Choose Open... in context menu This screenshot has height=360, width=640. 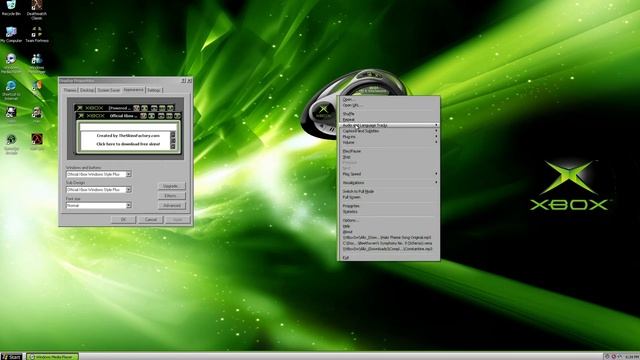coord(389,99)
